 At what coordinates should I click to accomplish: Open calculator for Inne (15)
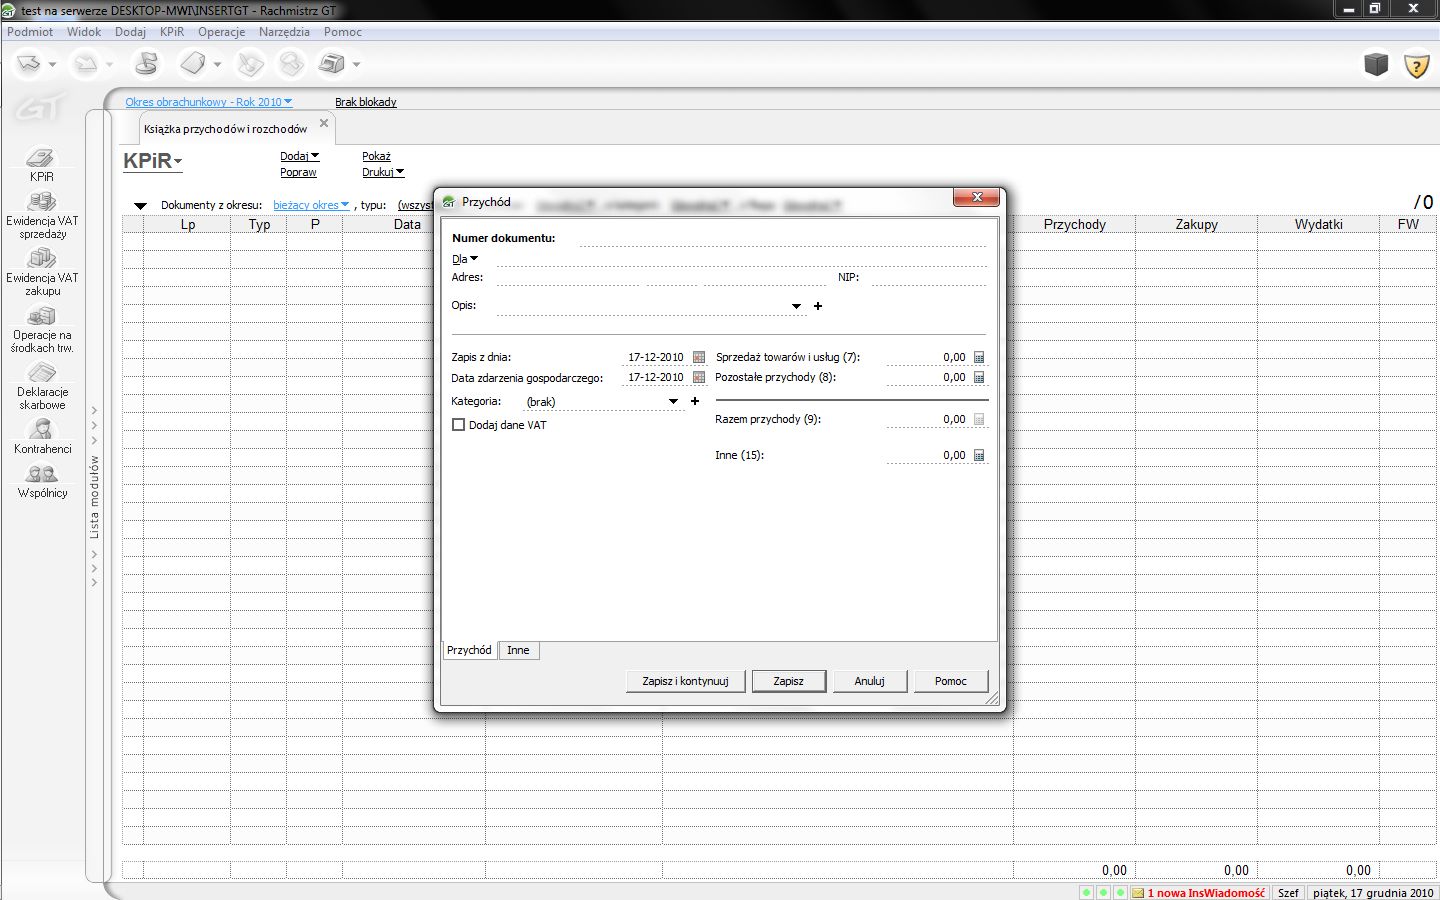(979, 455)
